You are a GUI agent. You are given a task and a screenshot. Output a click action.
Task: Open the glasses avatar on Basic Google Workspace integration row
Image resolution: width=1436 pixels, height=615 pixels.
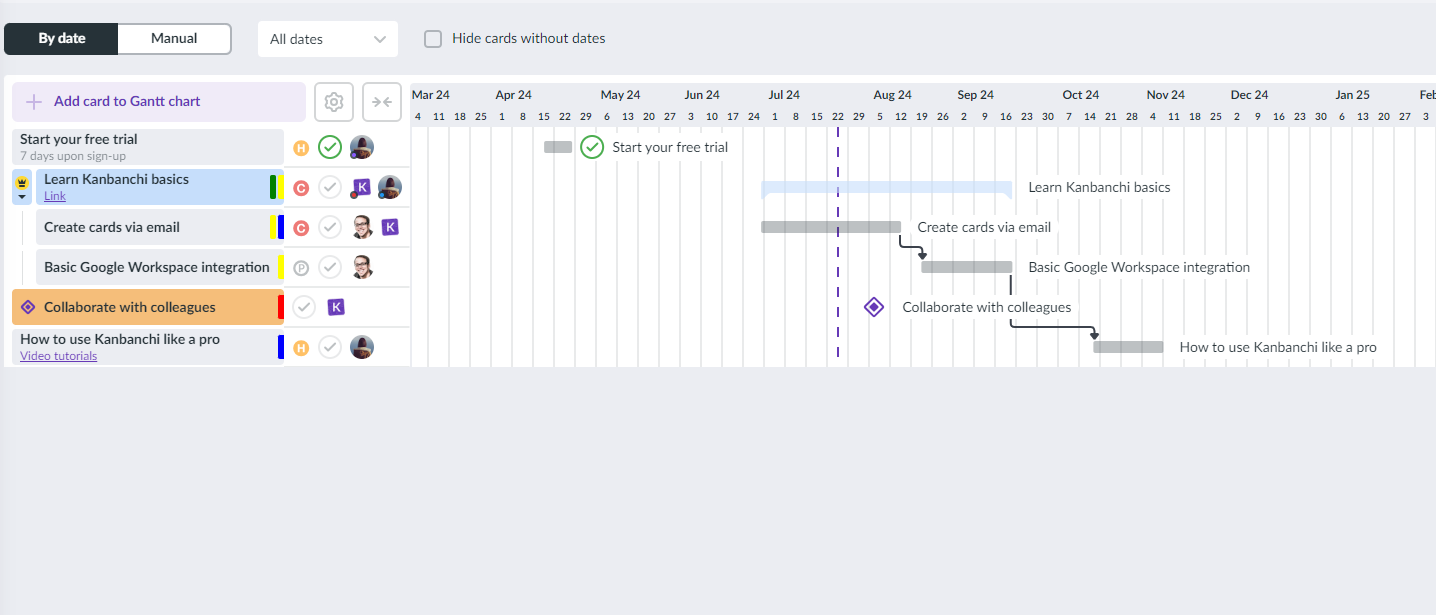pyautogui.click(x=362, y=267)
